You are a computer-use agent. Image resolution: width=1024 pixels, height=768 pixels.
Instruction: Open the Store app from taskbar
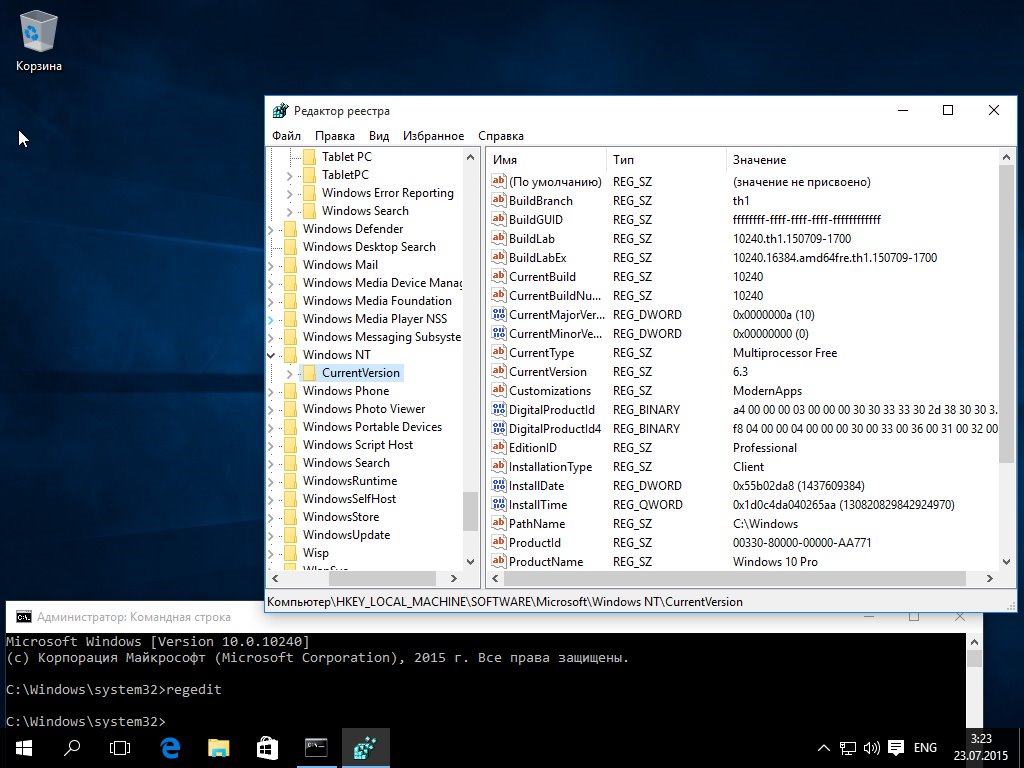click(x=267, y=748)
